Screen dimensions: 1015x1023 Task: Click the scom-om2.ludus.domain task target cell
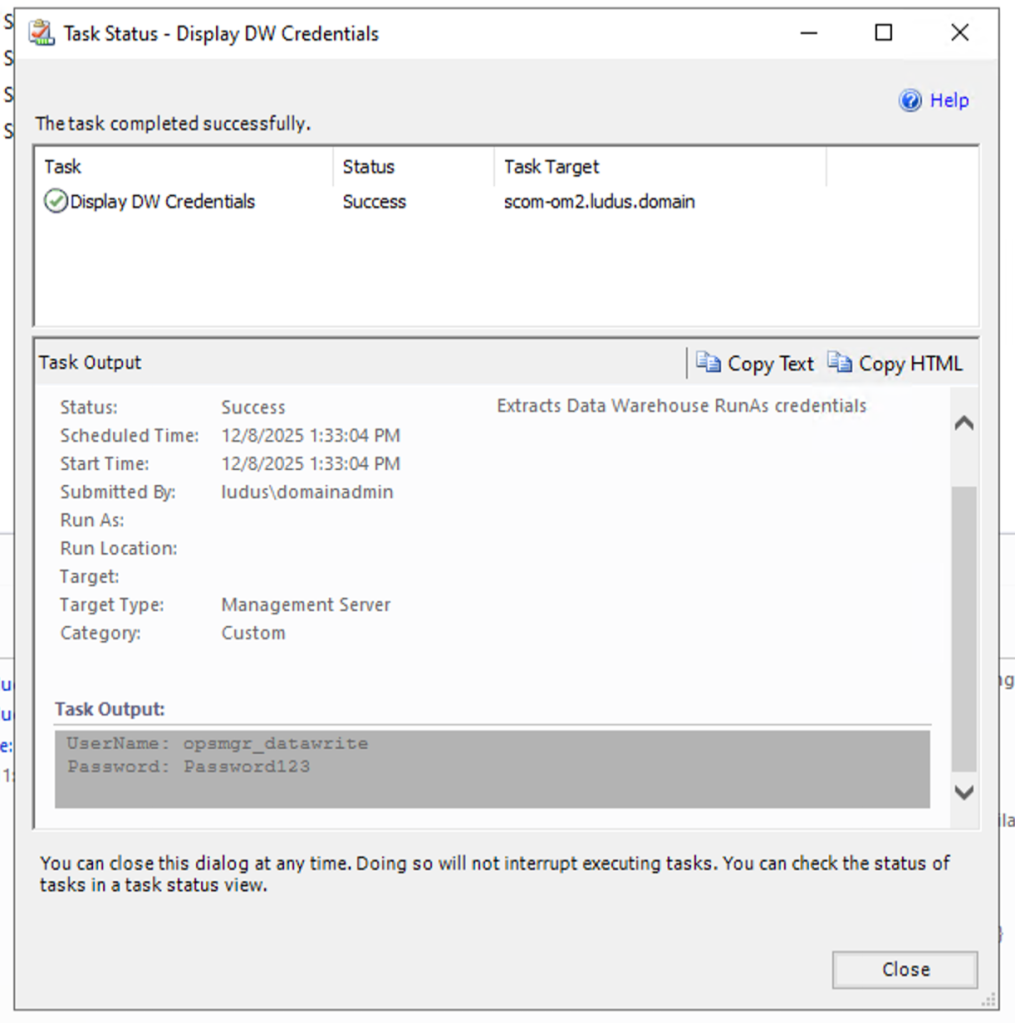click(x=599, y=202)
